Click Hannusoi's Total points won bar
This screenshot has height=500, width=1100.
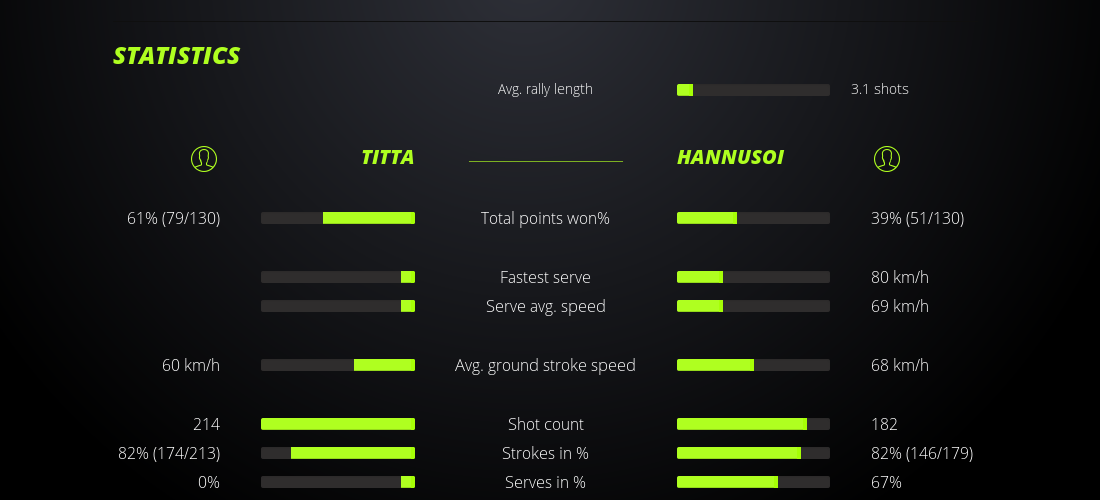coord(753,218)
